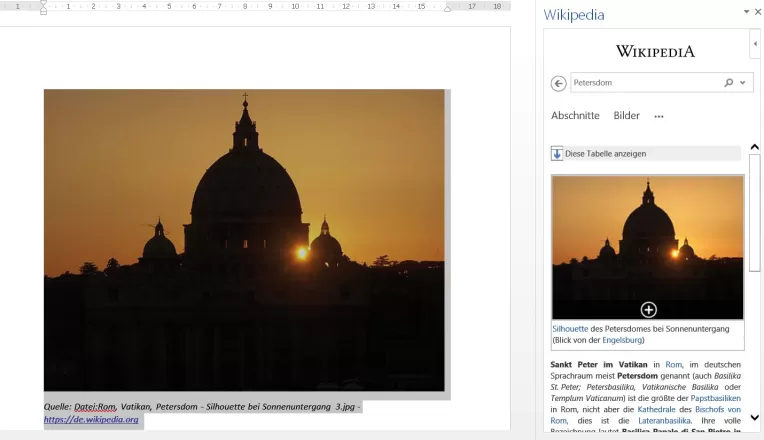Open the task pane options dropdown arrow
This screenshot has height=440, width=764.
[746, 12]
